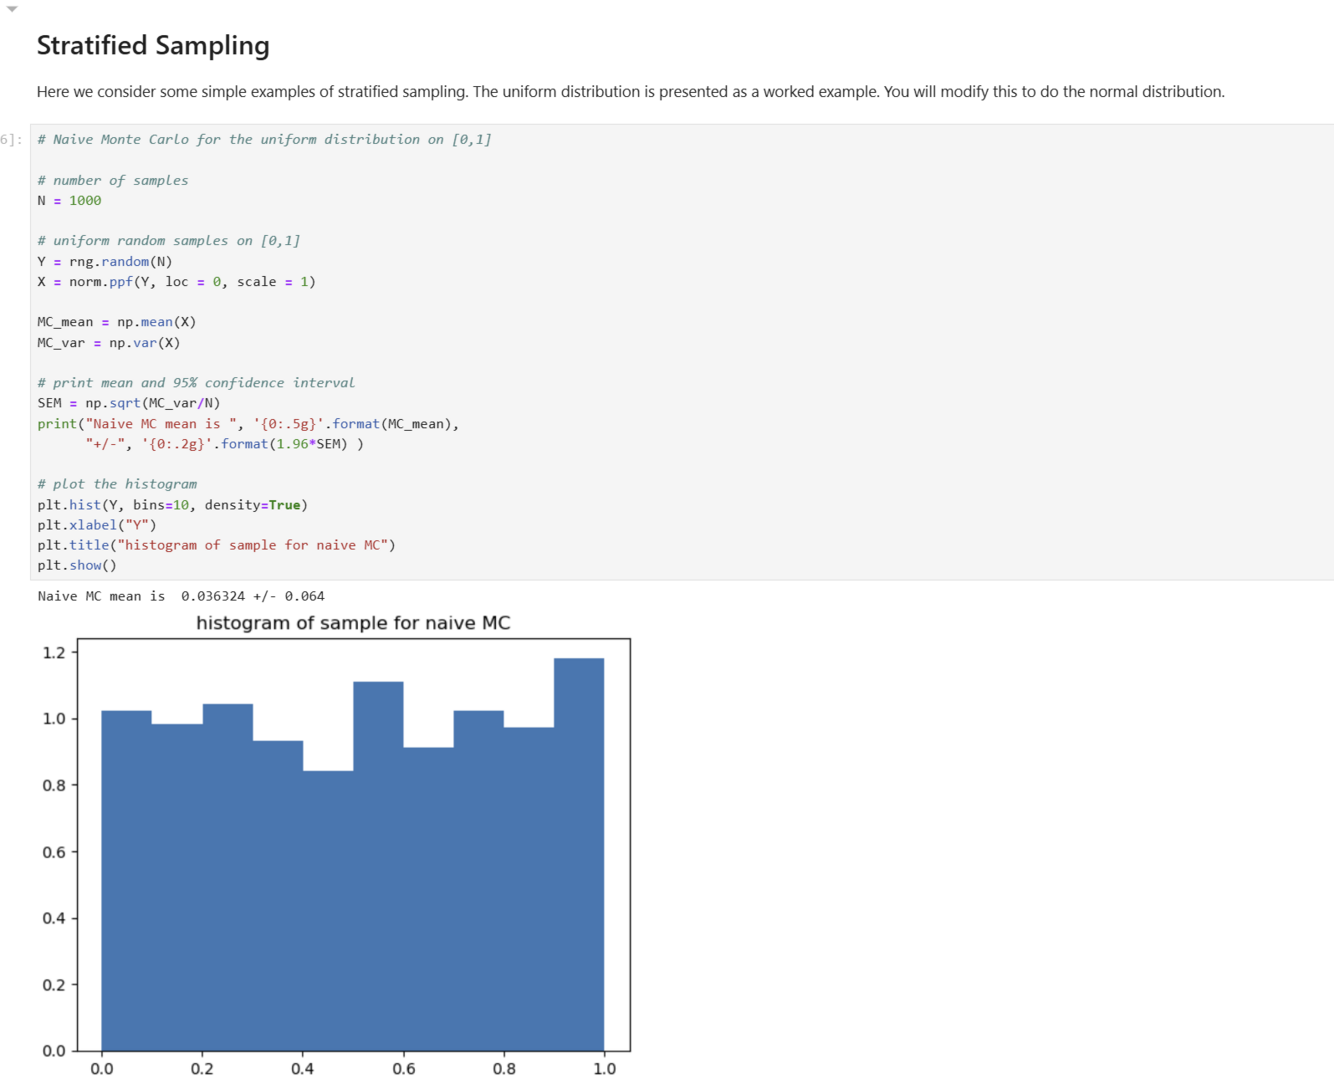Click the 'plt.xlabel("Y")' line
This screenshot has height=1084, width=1334.
(97, 525)
